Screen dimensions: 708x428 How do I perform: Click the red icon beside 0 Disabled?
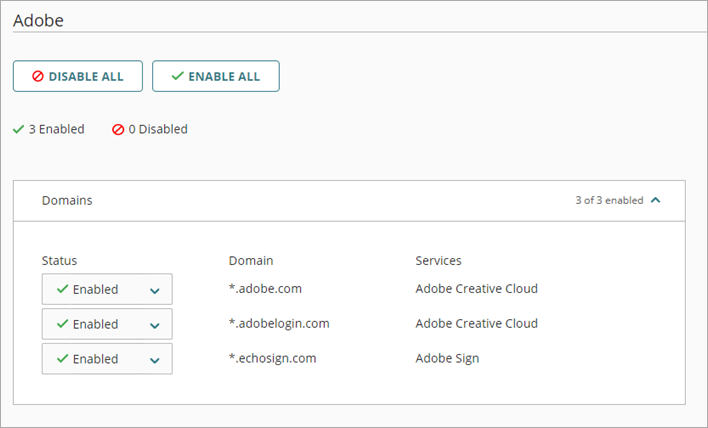[118, 130]
